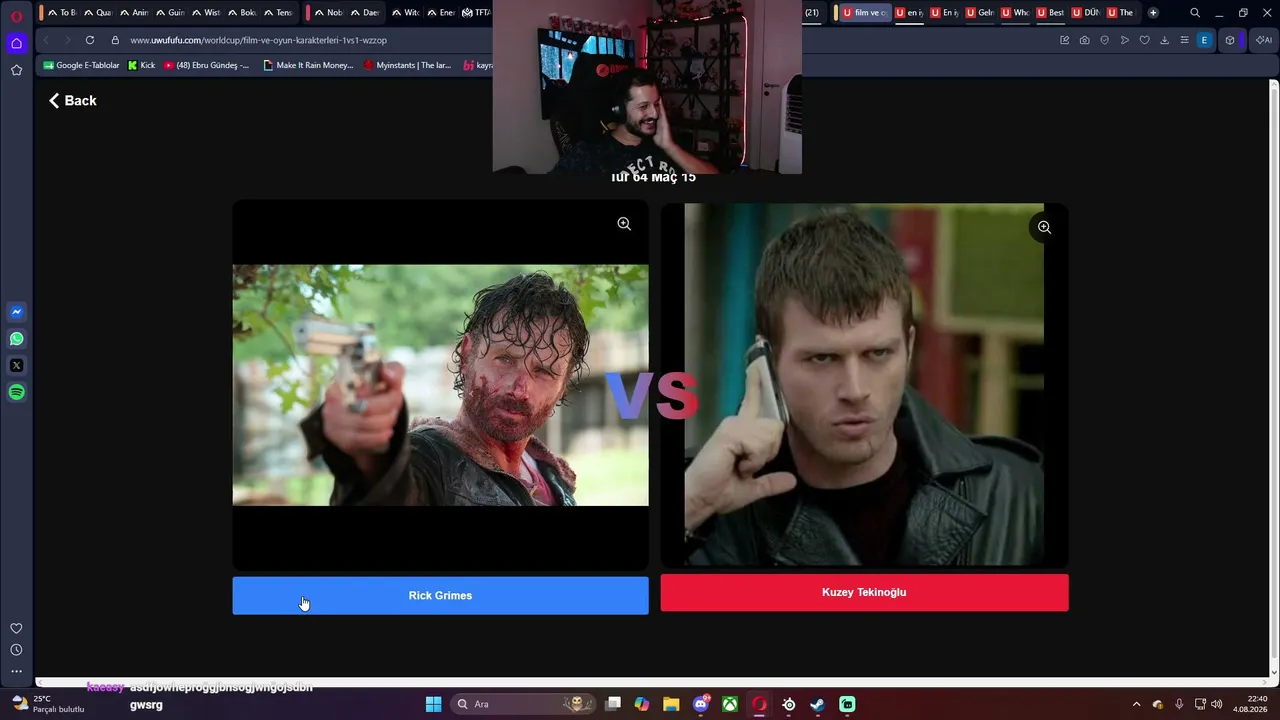Image resolution: width=1280 pixels, height=720 pixels.
Task: Open the ad blocker shield icon
Action: click(x=1105, y=40)
